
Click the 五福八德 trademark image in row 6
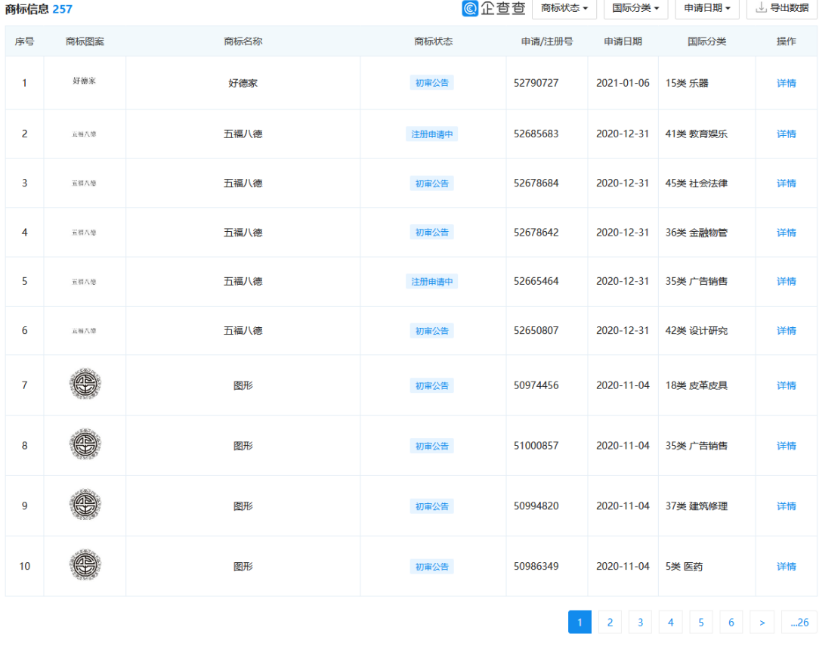84,331
